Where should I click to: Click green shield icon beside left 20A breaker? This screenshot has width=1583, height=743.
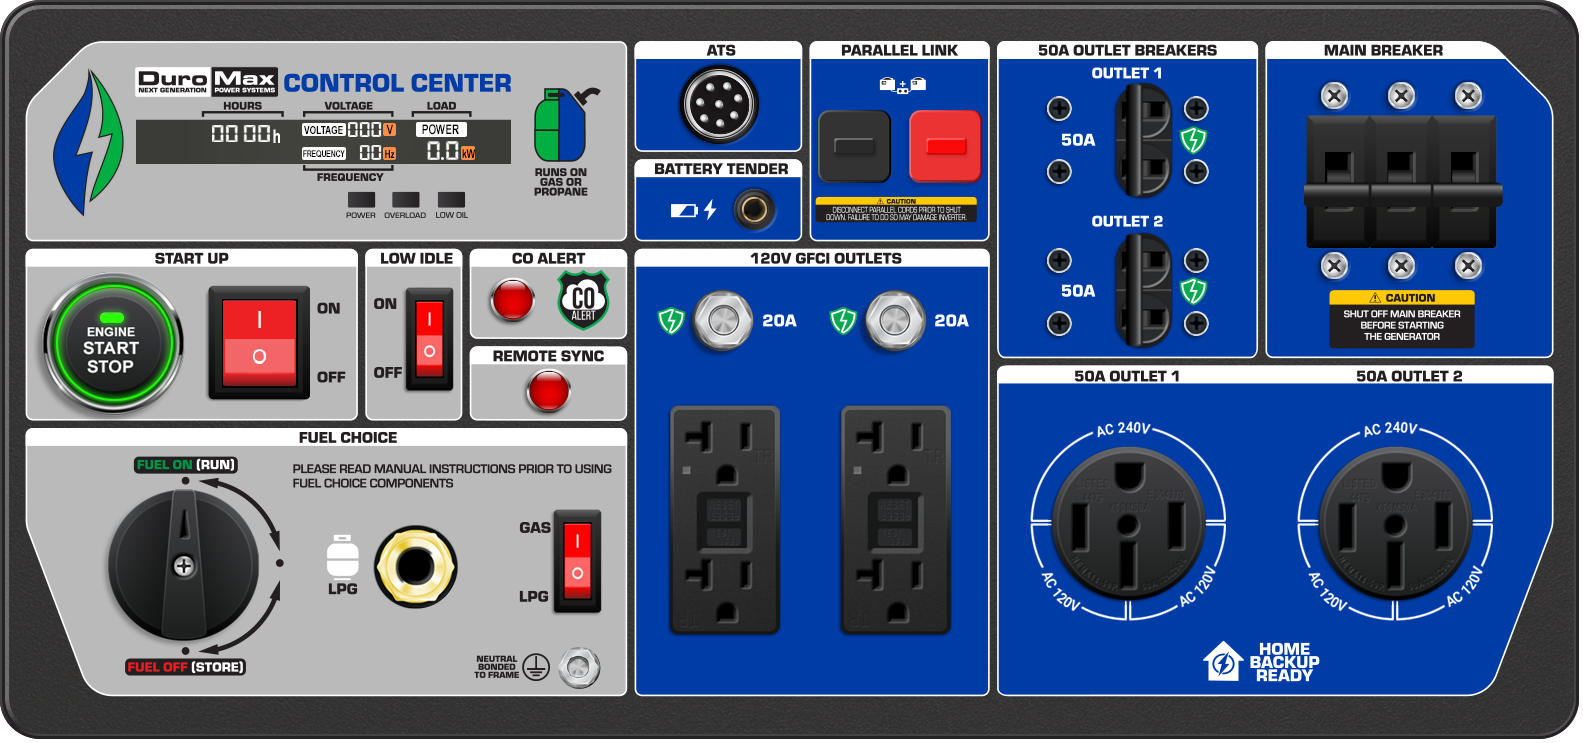tap(671, 321)
